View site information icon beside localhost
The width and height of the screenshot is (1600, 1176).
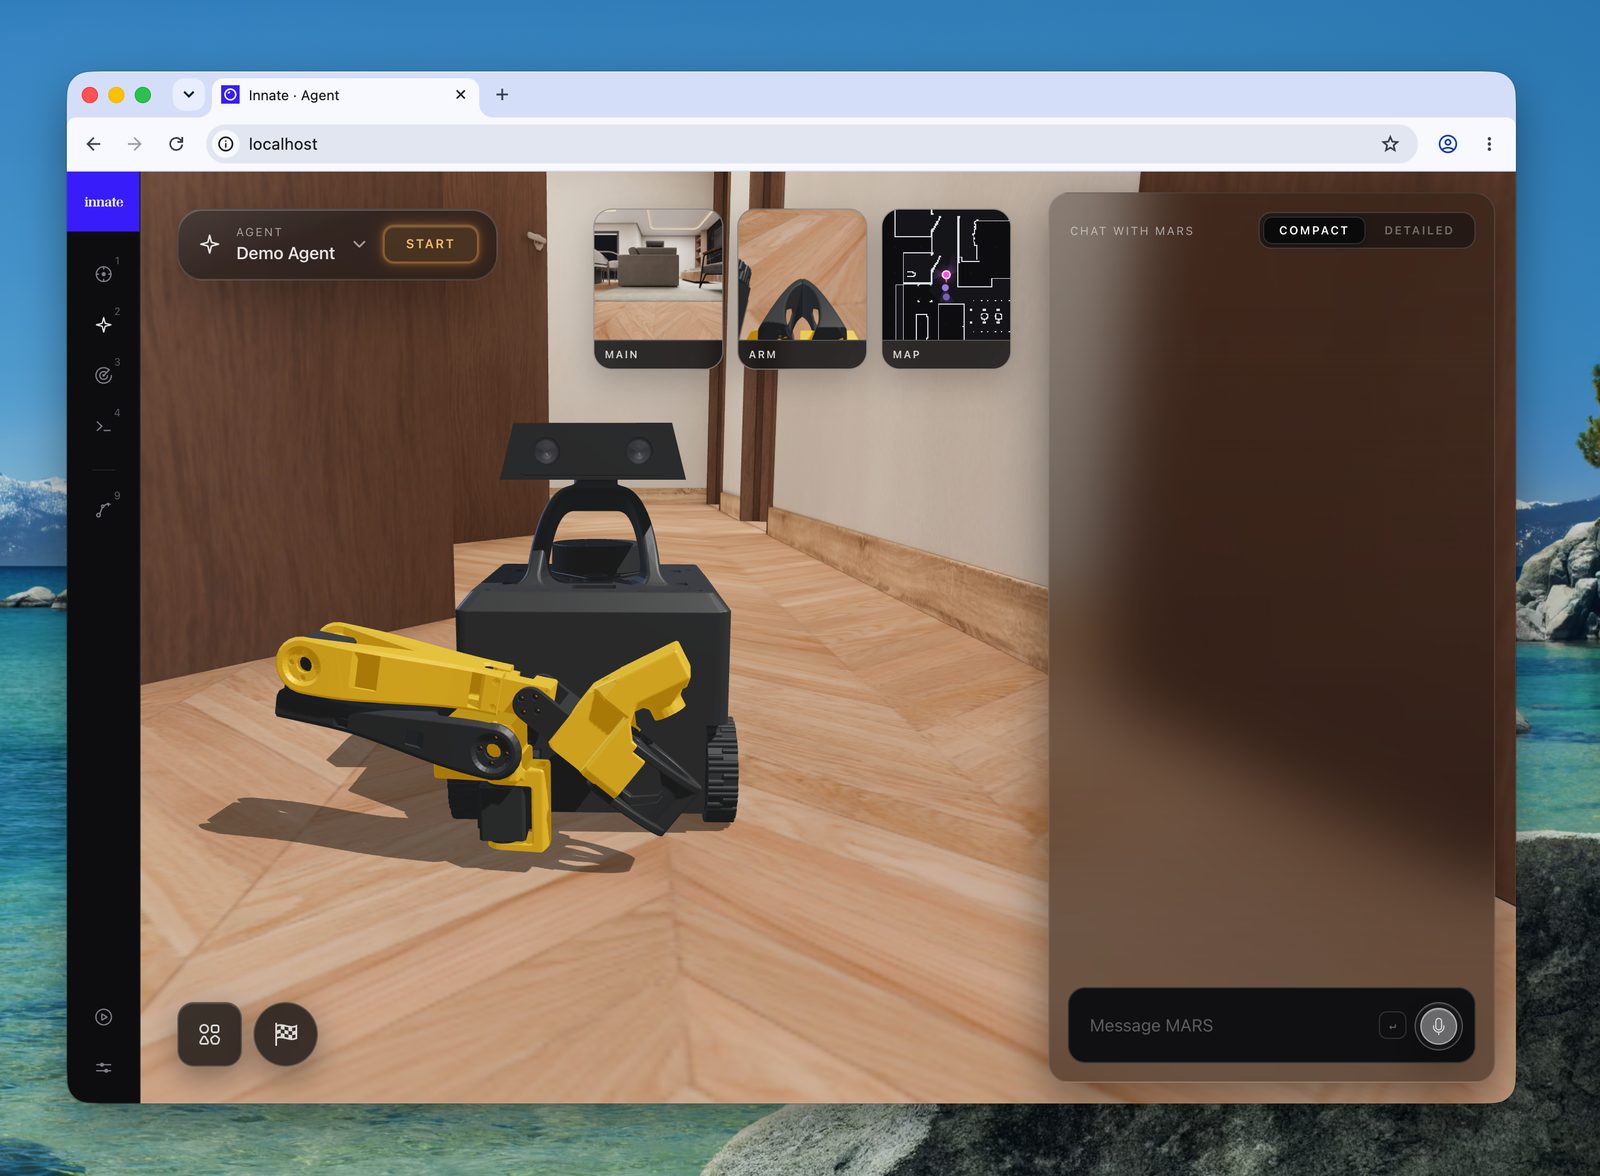[226, 144]
